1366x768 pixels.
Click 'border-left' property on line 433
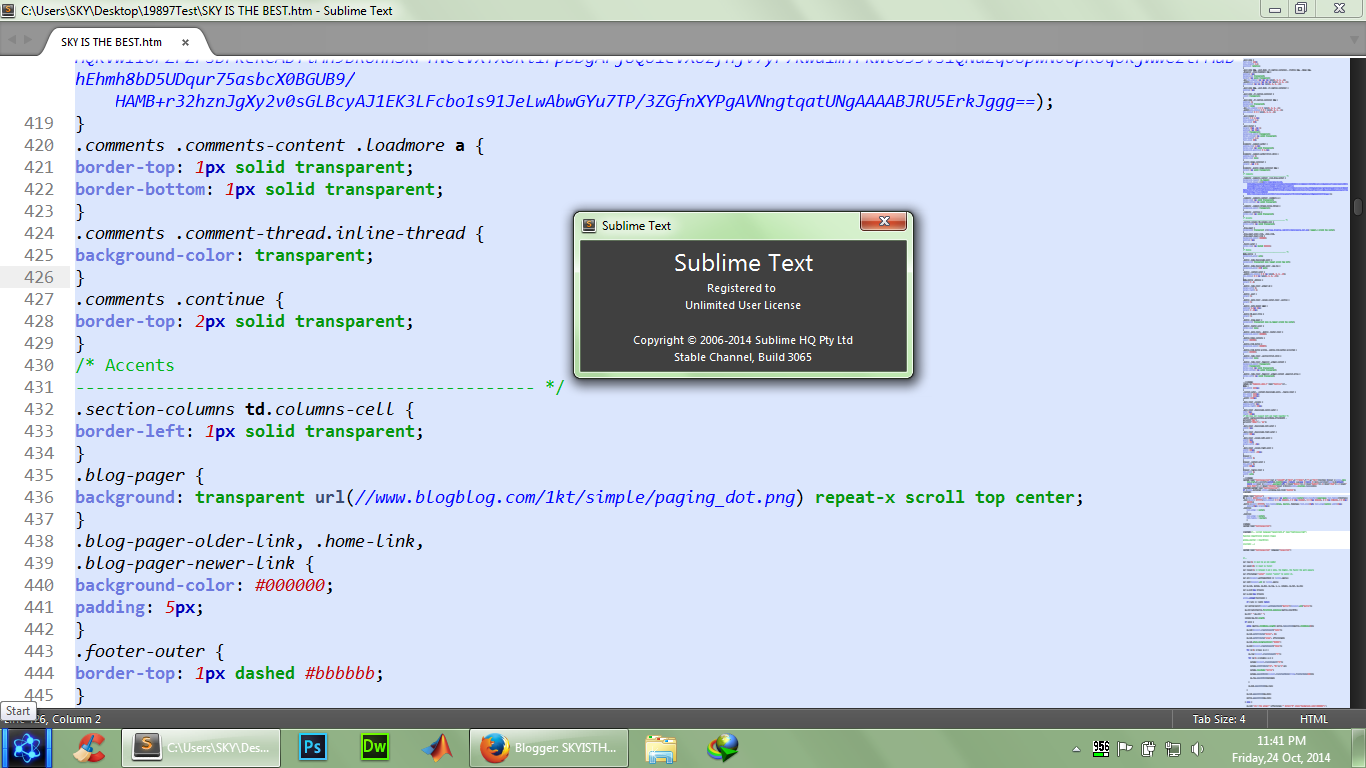coord(130,431)
